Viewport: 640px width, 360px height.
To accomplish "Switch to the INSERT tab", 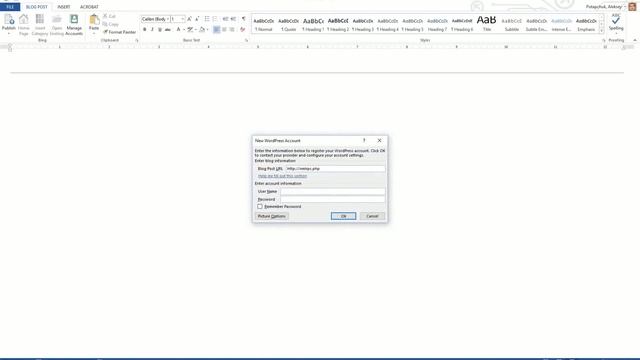I will click(64, 7).
